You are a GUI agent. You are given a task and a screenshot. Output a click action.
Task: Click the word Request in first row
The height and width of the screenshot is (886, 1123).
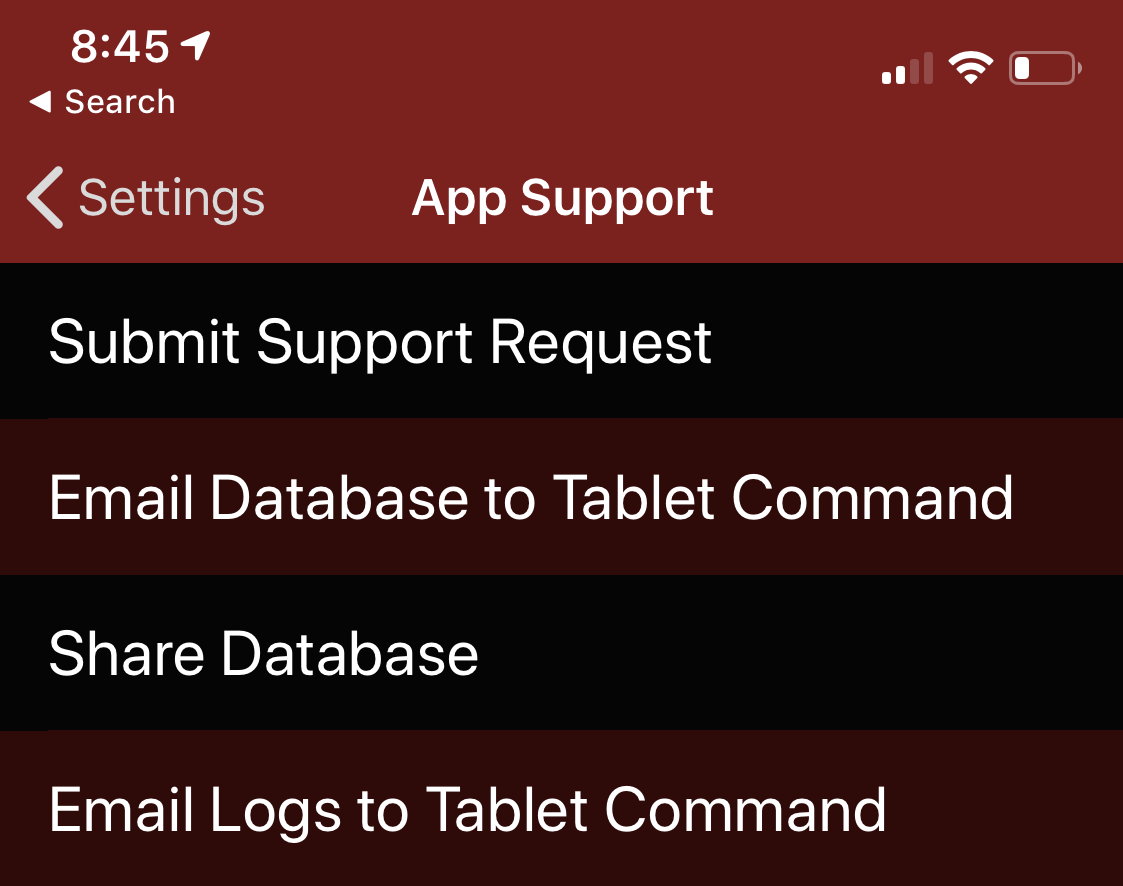601,342
